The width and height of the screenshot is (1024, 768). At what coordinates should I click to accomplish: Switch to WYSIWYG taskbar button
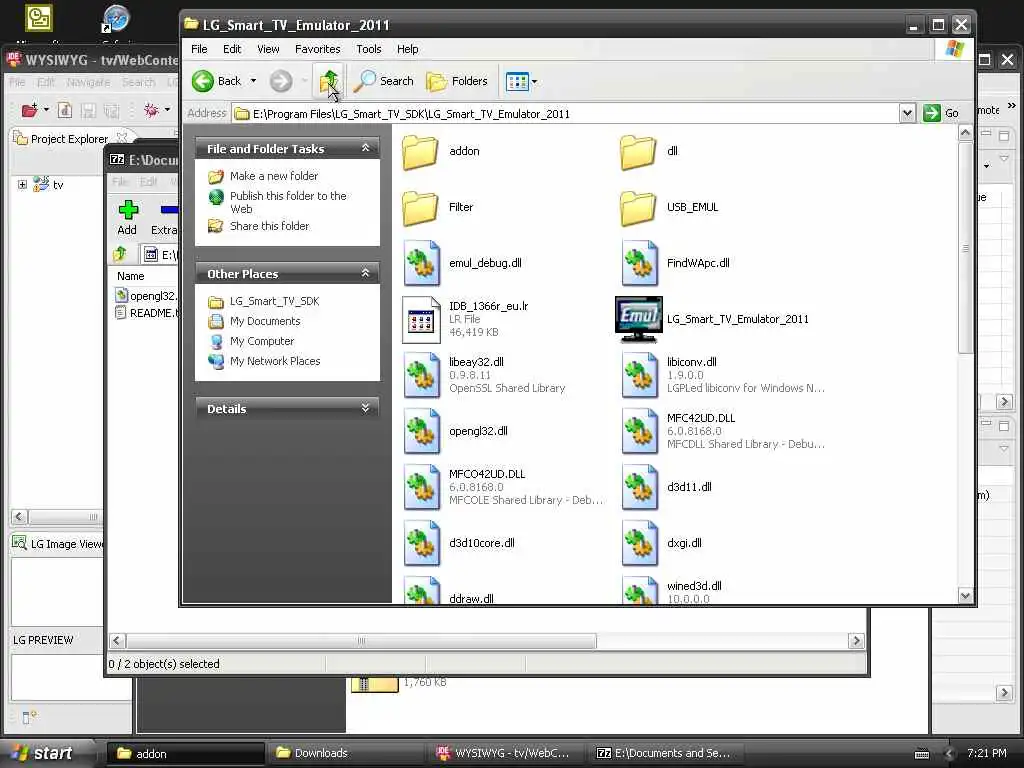click(x=506, y=754)
